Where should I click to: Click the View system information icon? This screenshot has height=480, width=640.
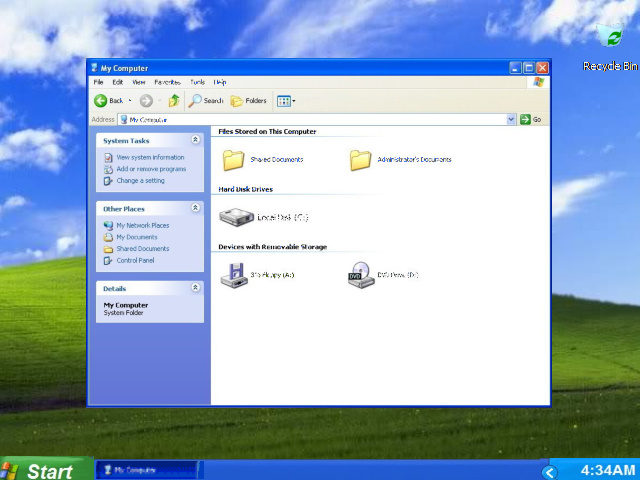point(108,157)
